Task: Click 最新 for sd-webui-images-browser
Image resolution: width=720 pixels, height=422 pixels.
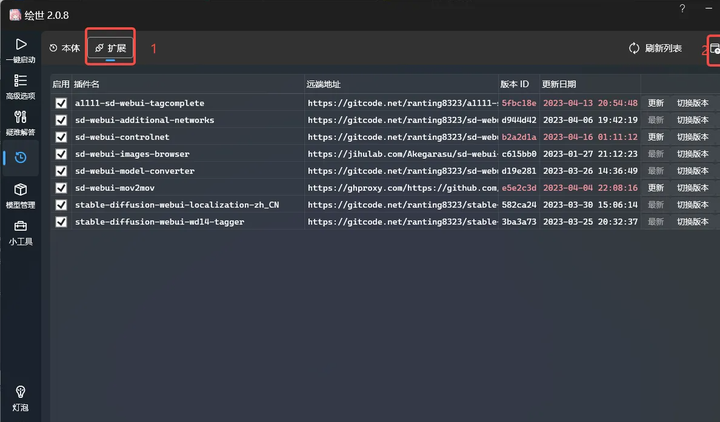Action: click(656, 154)
